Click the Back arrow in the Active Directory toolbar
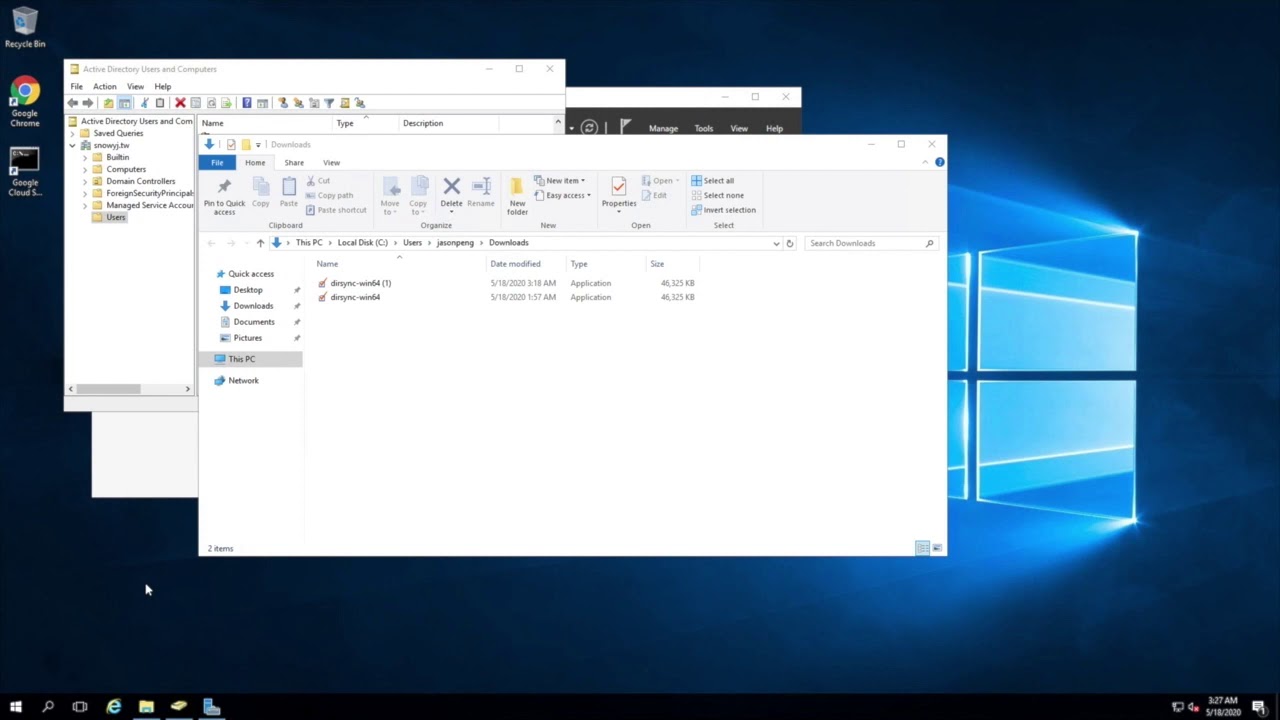 coord(72,103)
